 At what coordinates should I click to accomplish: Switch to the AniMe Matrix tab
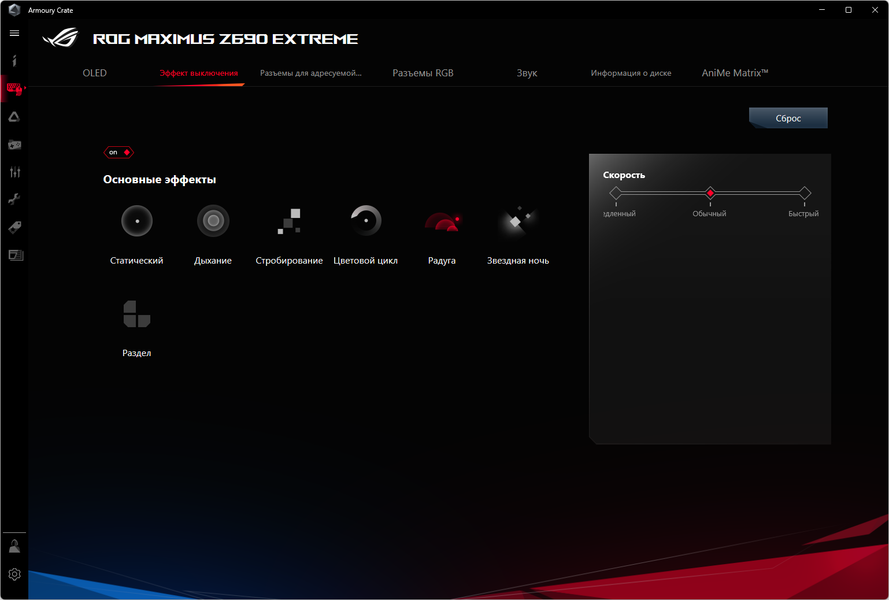(x=735, y=73)
